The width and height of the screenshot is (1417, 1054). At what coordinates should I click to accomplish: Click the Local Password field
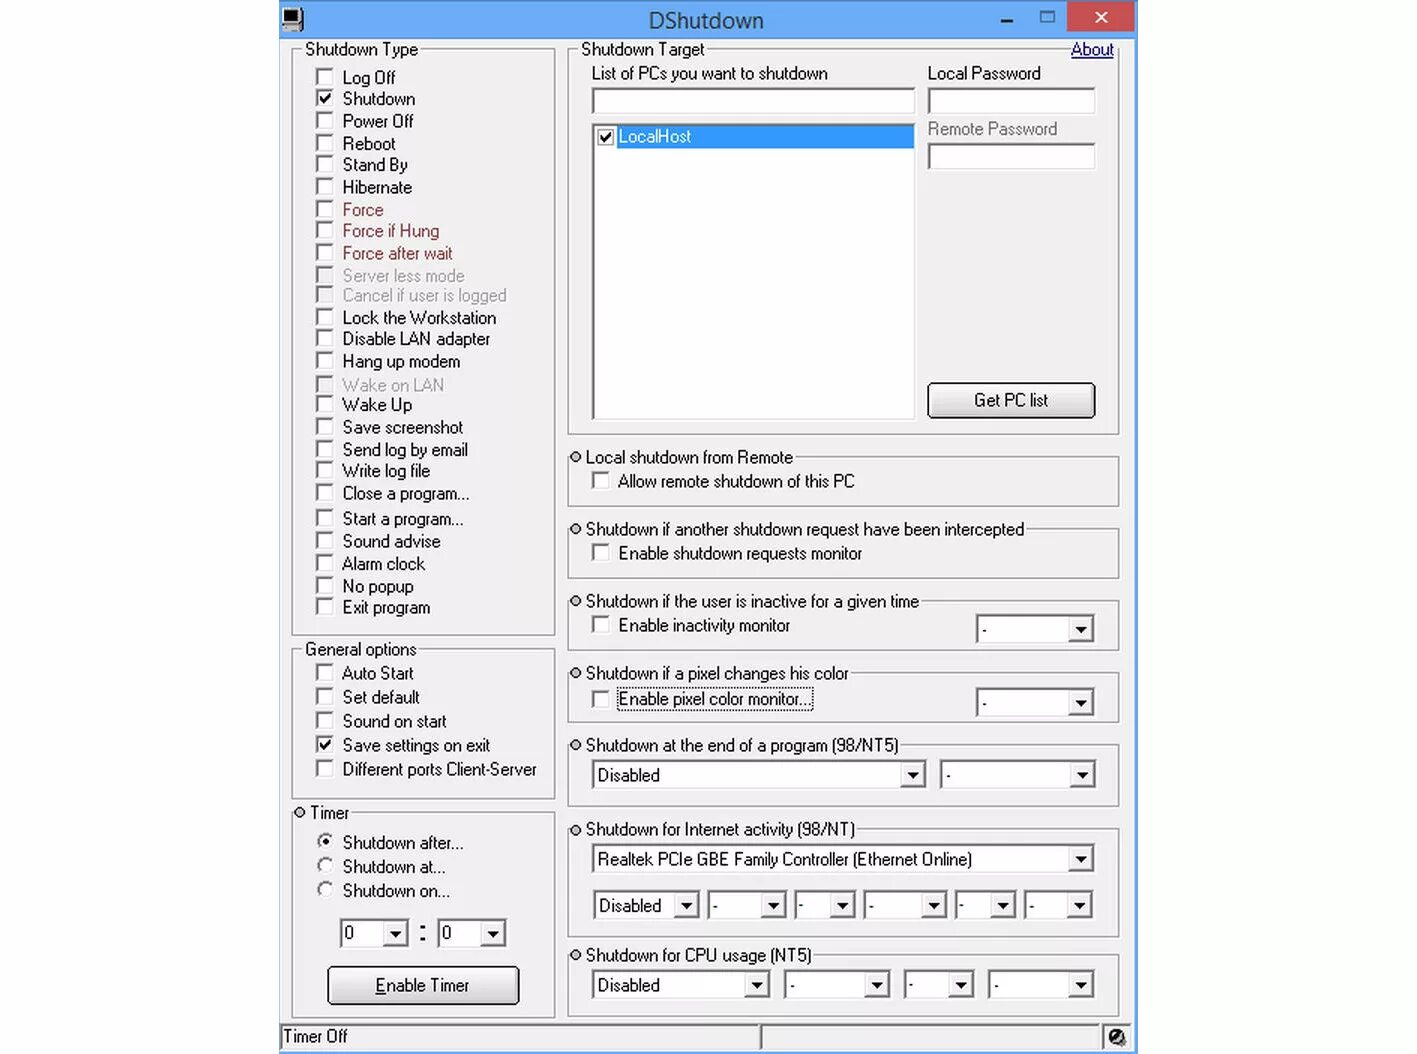1011,101
